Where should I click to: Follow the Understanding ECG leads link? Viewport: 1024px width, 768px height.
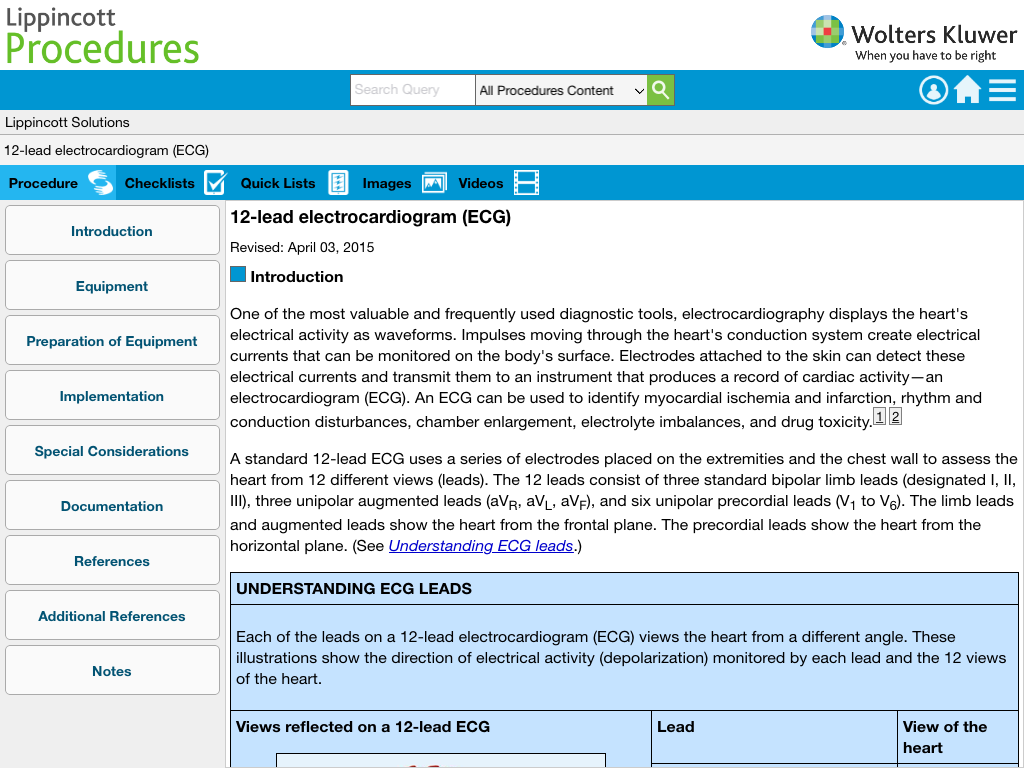tap(481, 546)
